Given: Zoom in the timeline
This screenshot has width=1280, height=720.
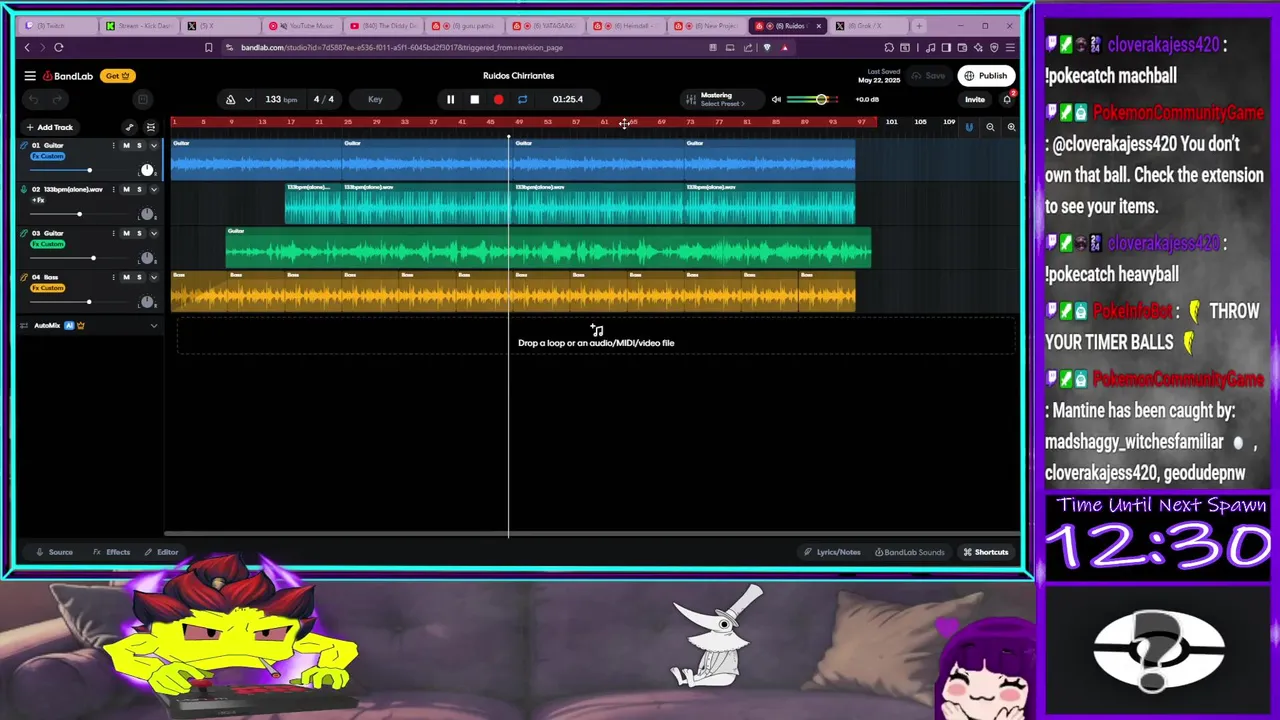Looking at the screenshot, I should pyautogui.click(x=1011, y=127).
